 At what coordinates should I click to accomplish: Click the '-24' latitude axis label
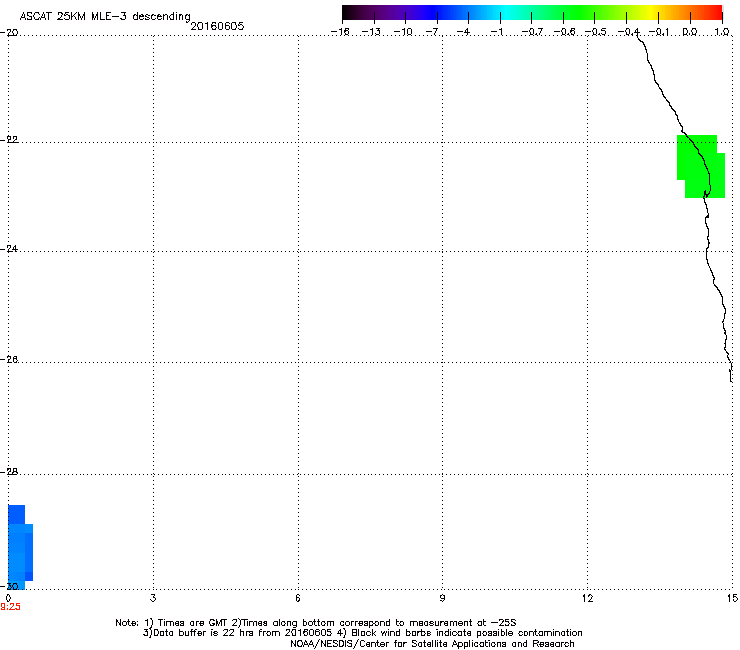(x=9, y=248)
